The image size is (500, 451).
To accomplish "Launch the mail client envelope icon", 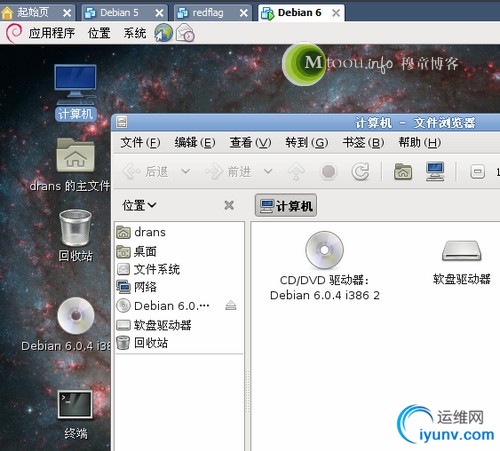I will coord(185,33).
